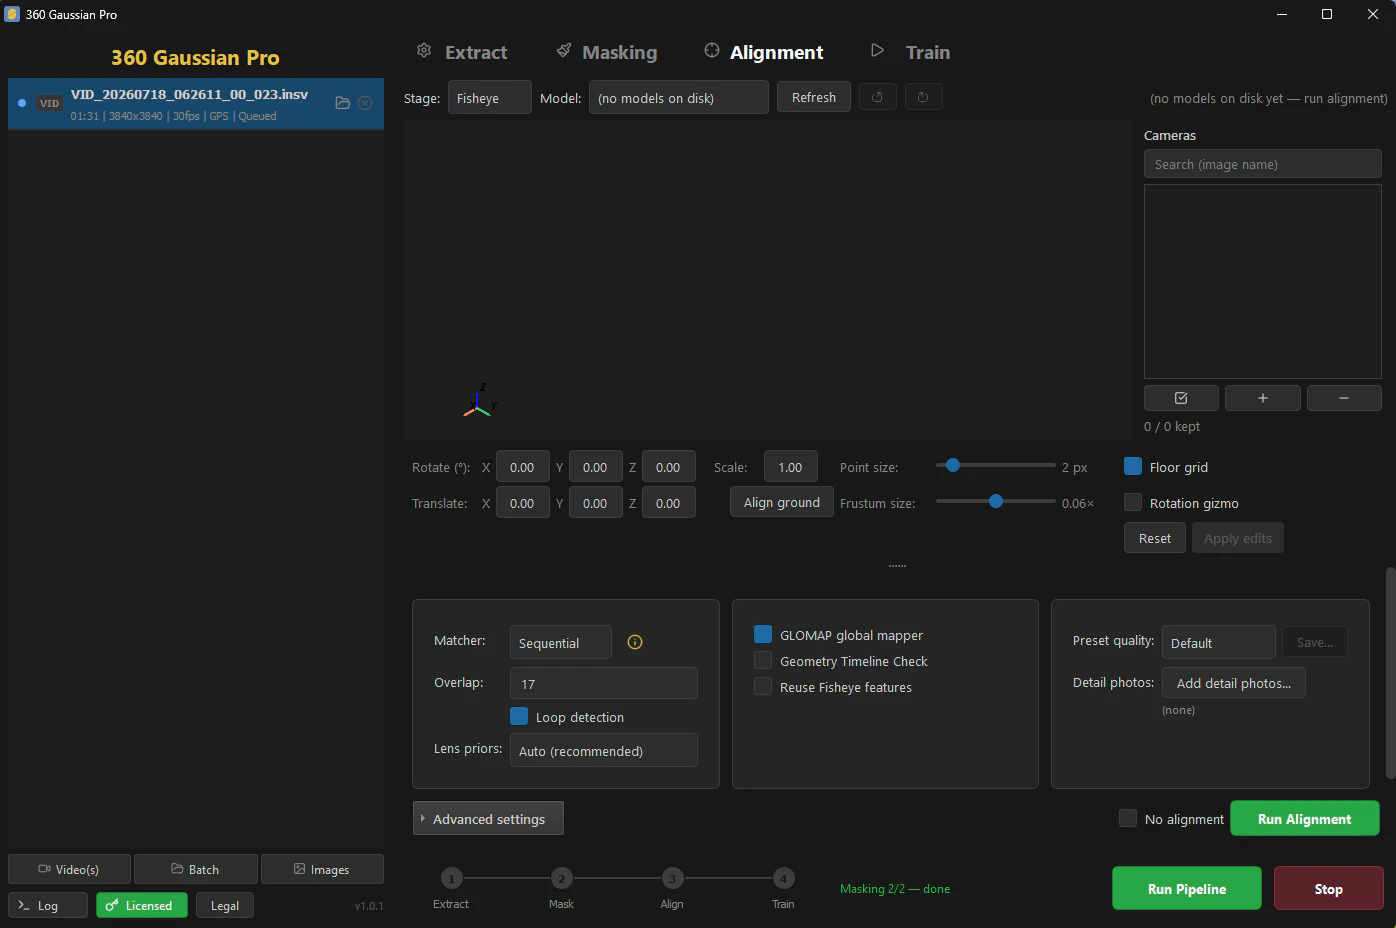This screenshot has width=1396, height=928.
Task: Click the Scale input field
Action: pos(791,466)
